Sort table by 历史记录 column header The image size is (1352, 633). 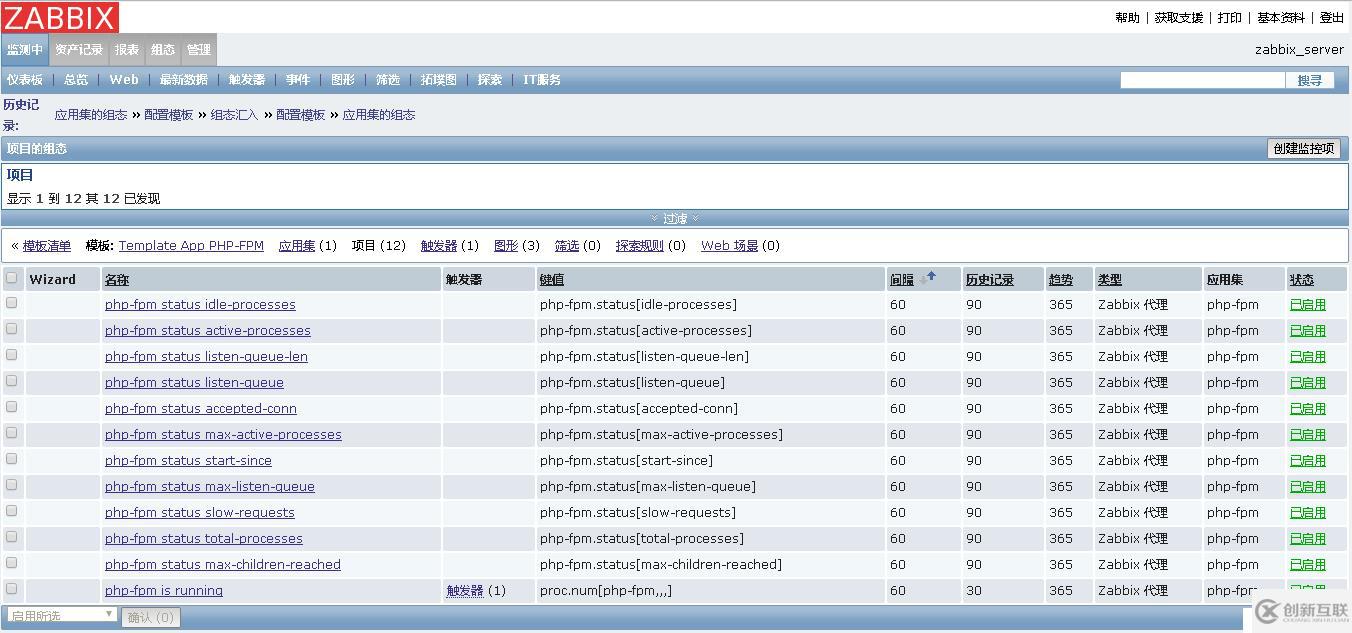(990, 280)
